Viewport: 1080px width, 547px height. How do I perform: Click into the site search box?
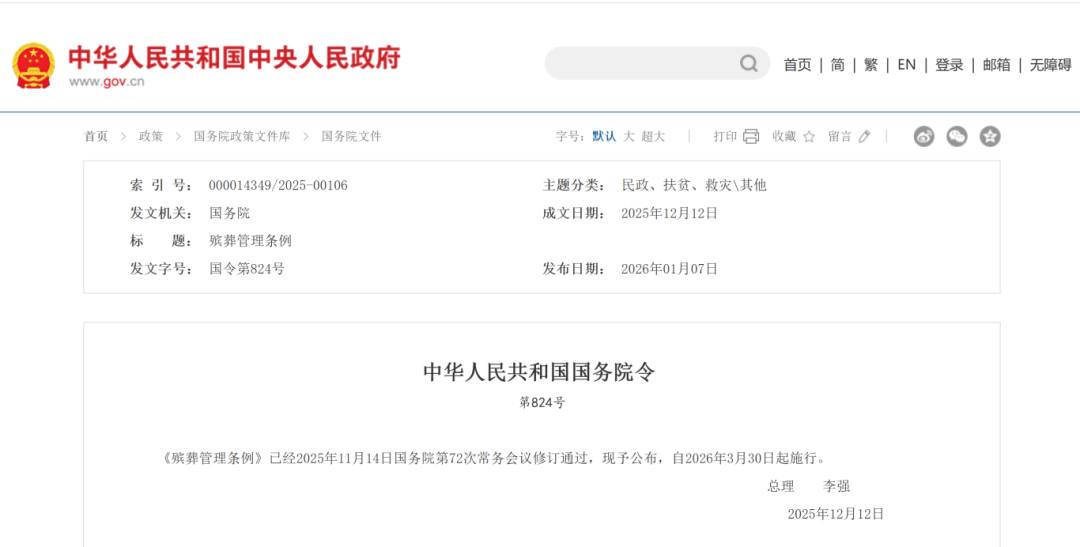pos(640,64)
